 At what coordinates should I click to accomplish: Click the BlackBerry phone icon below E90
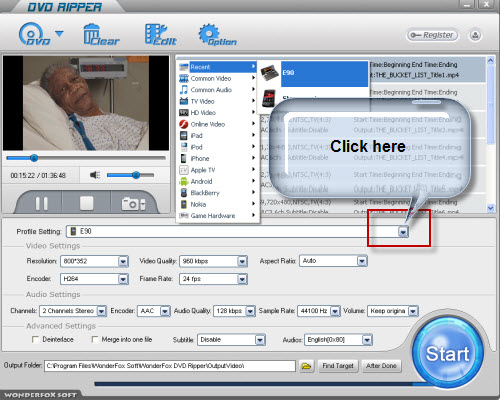[269, 98]
